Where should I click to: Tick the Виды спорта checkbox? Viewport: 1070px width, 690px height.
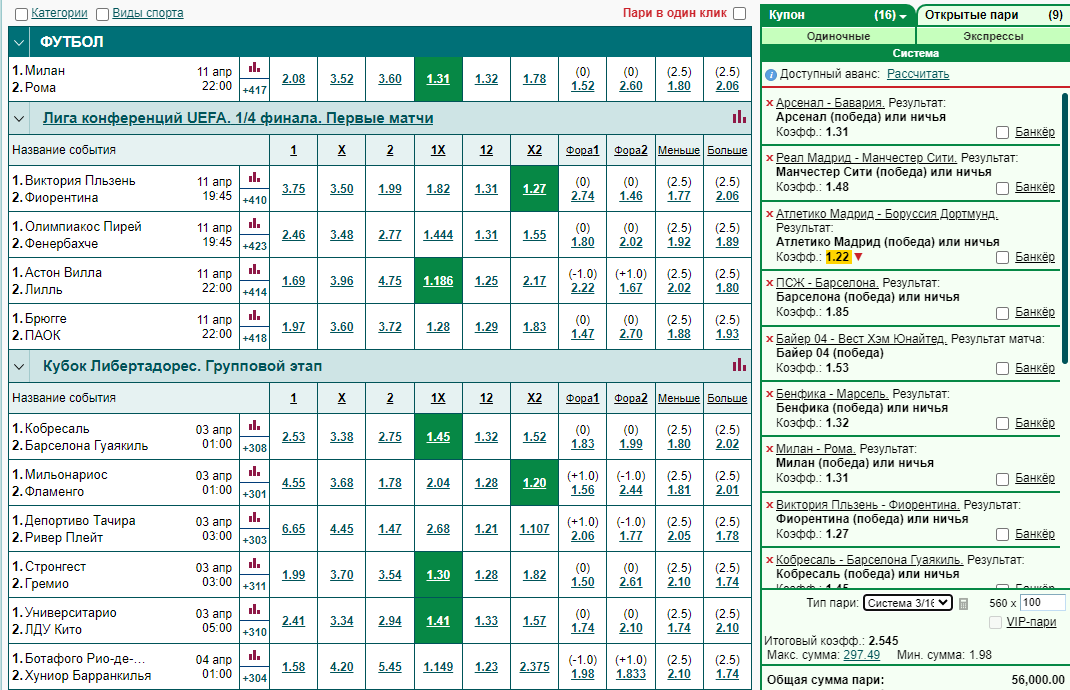(102, 14)
